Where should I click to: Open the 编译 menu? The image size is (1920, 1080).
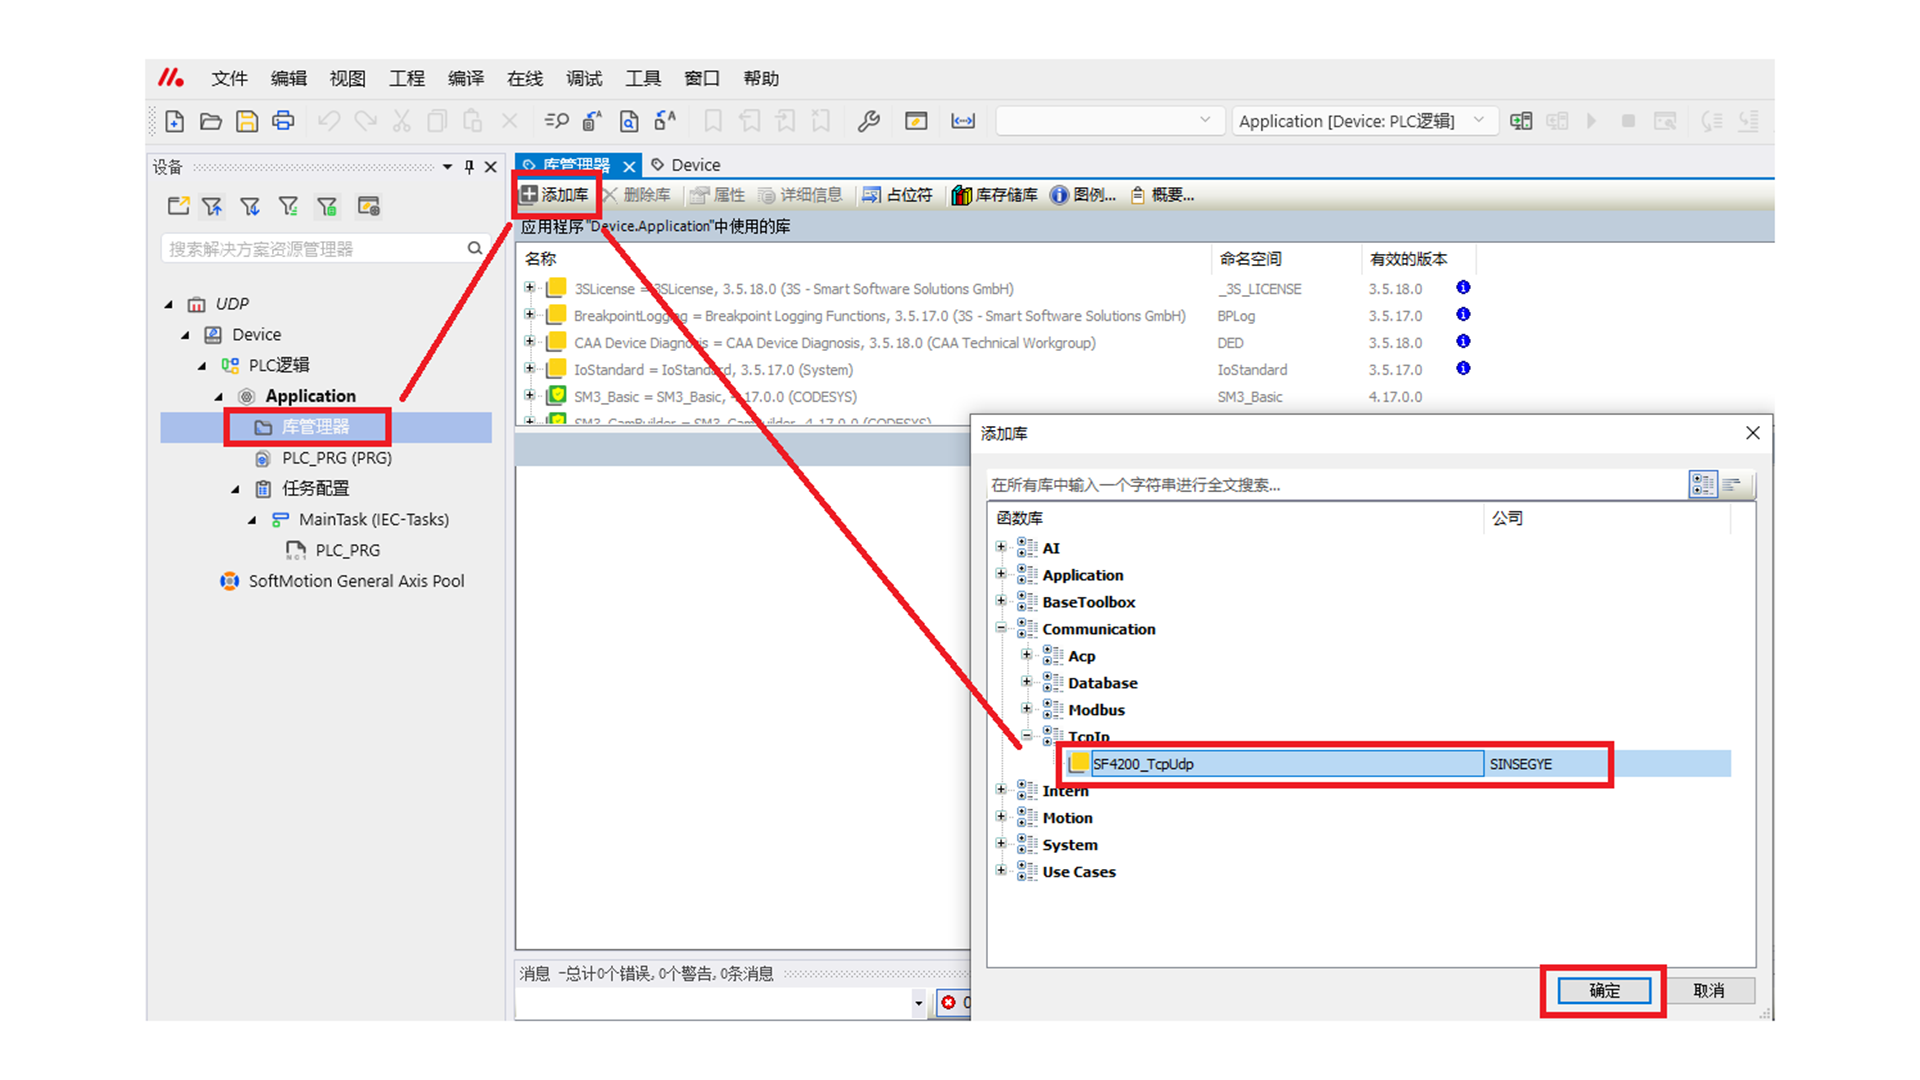tap(465, 78)
